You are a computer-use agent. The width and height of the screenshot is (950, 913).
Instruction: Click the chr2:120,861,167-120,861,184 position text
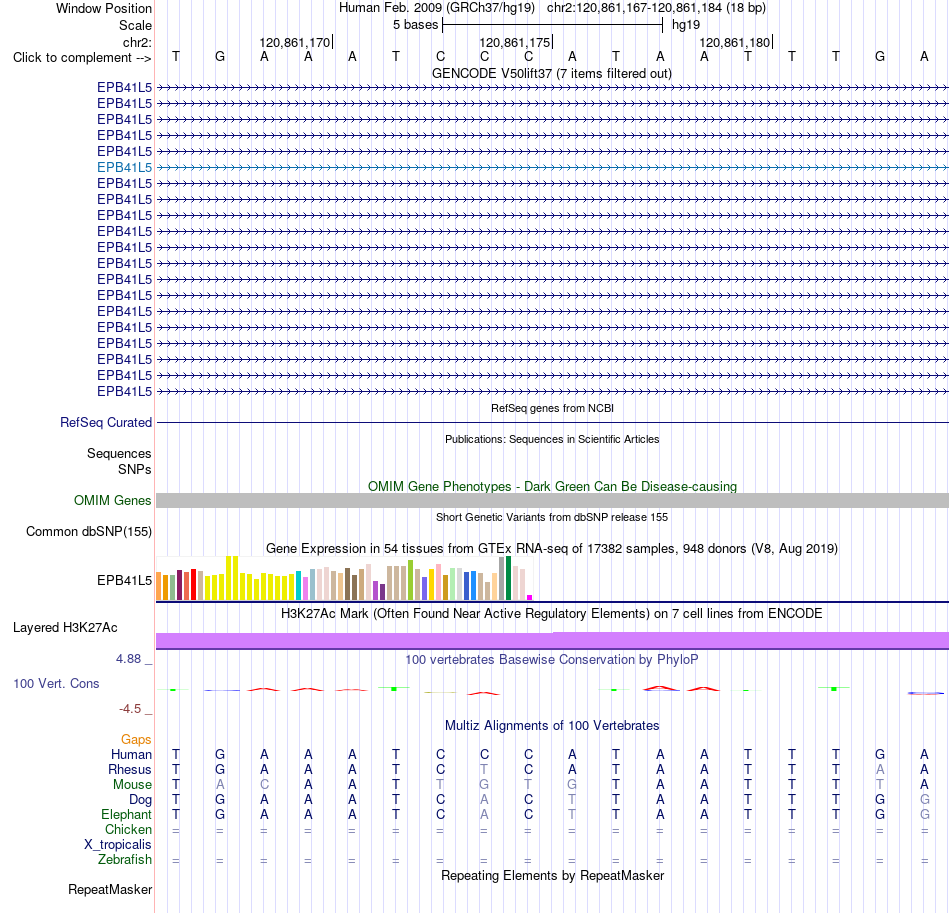(x=656, y=8)
